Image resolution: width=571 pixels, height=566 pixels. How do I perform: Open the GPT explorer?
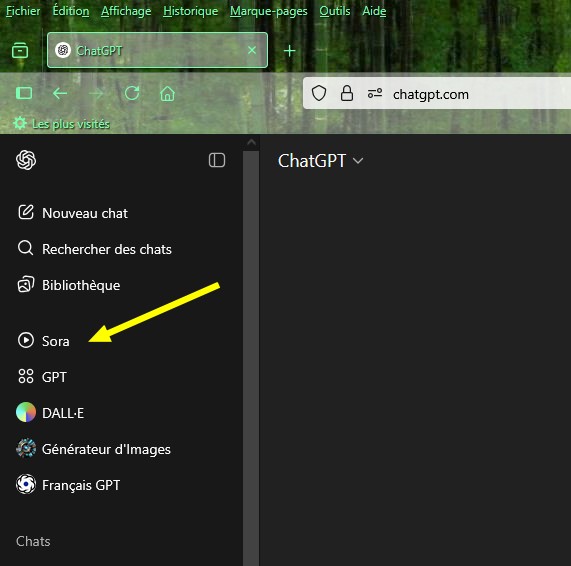(x=42, y=377)
